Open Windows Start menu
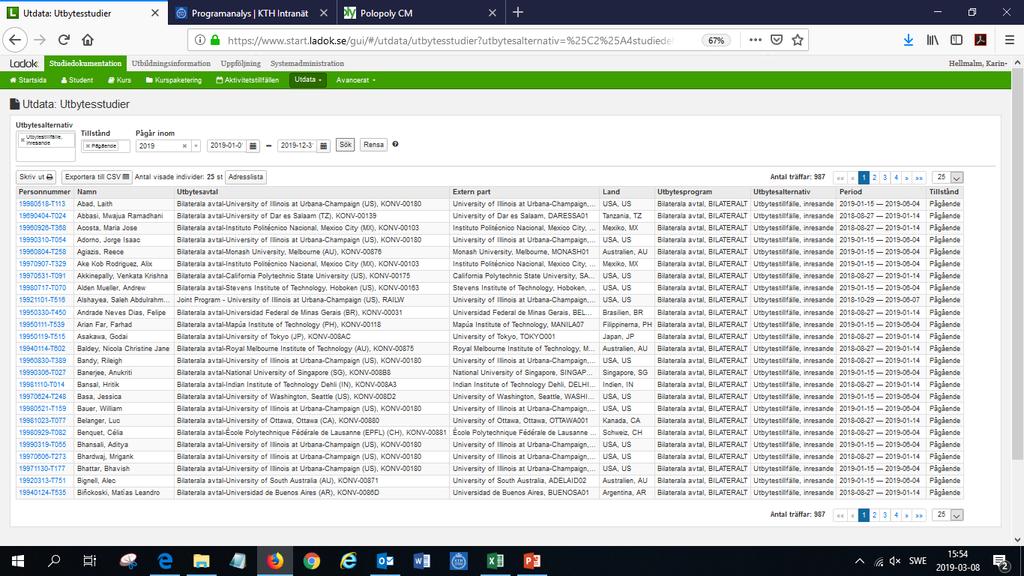The height and width of the screenshot is (576, 1024). 18,561
